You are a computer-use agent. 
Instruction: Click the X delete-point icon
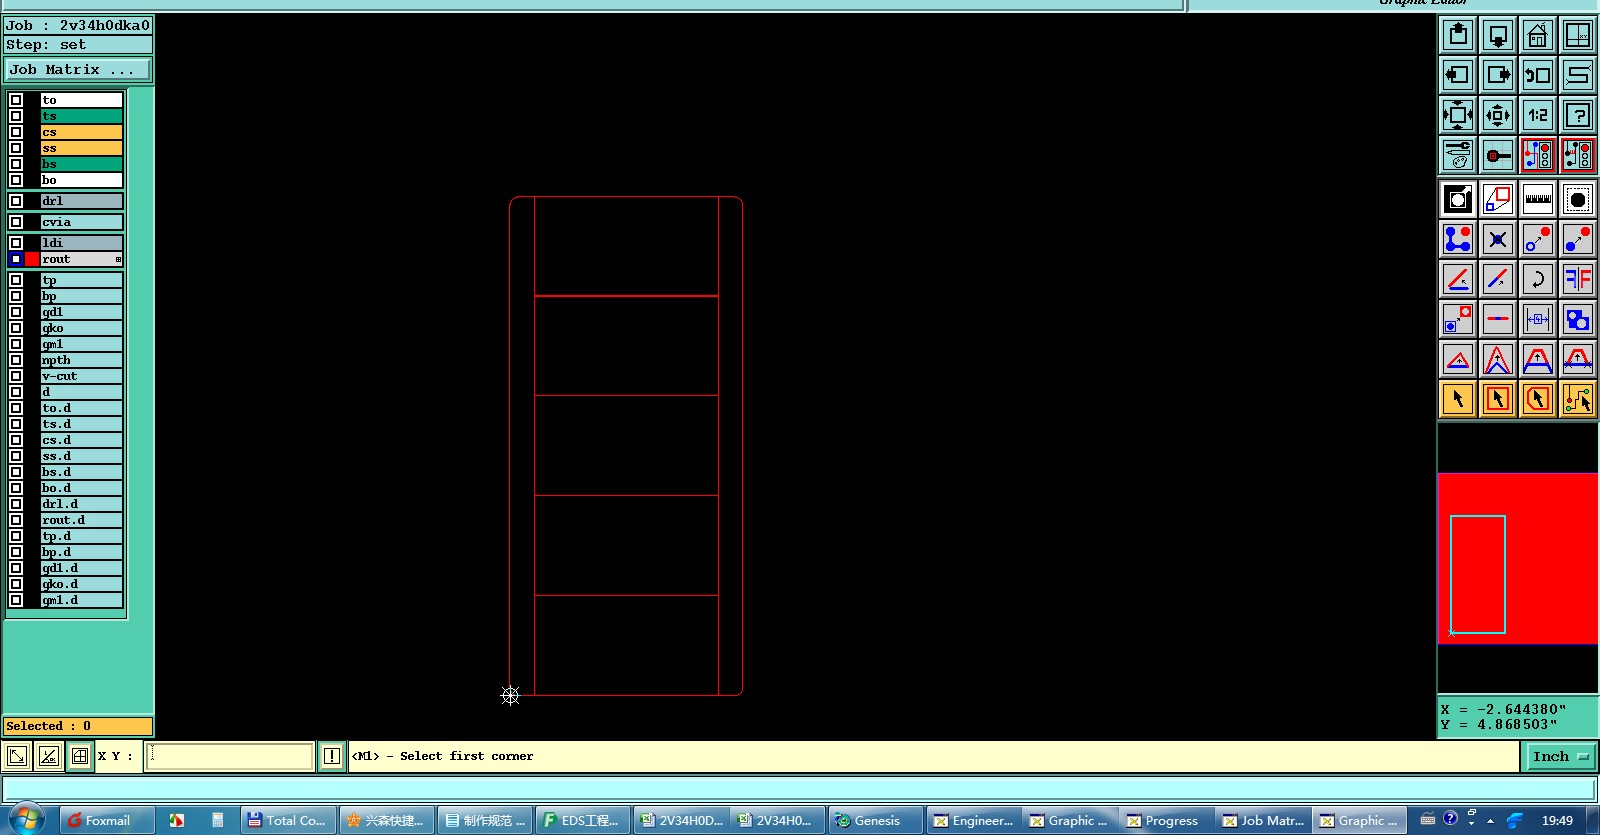[1498, 239]
